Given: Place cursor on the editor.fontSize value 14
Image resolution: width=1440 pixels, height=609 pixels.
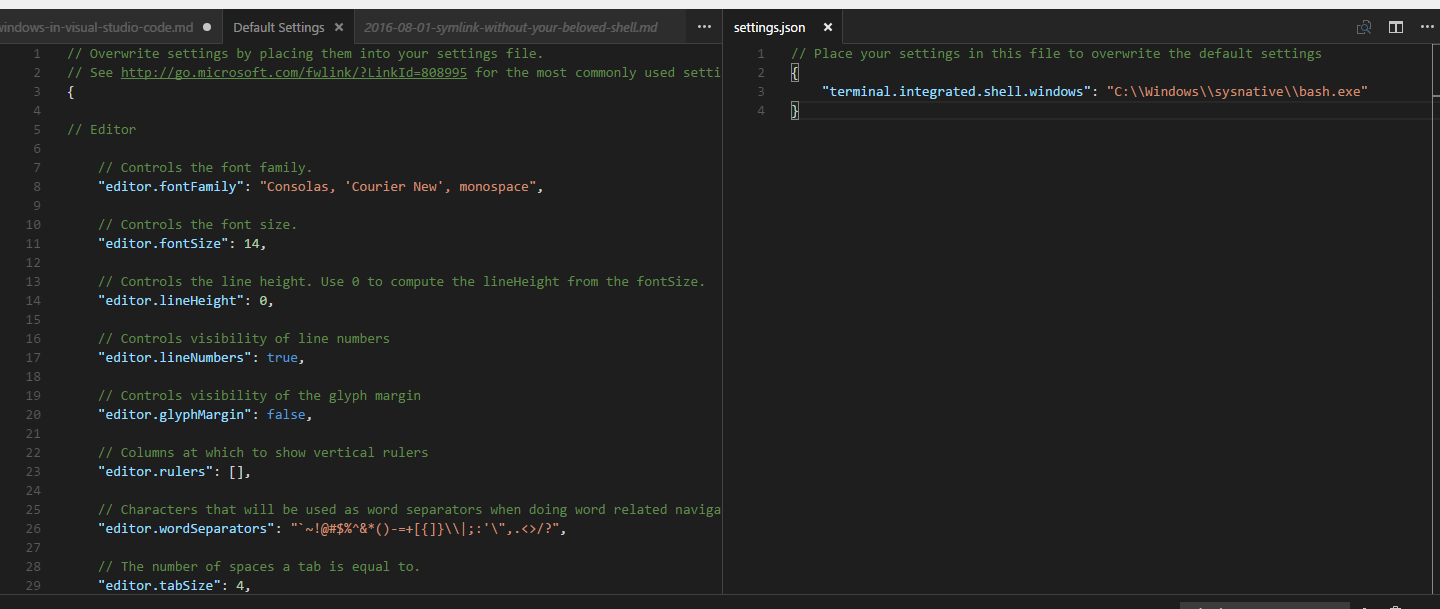Looking at the screenshot, I should click(251, 243).
